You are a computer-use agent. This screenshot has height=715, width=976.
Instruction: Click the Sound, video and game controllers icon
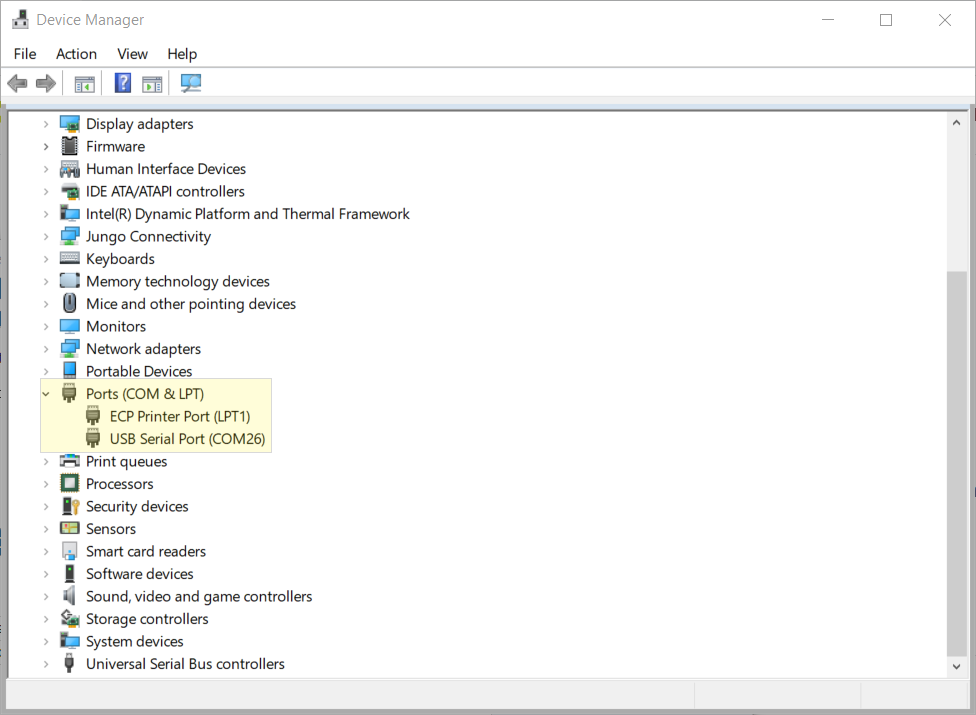click(x=70, y=596)
